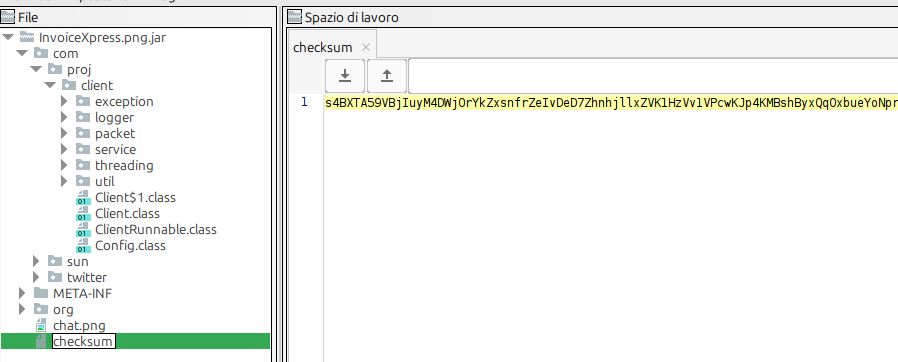Viewport: 898px width, 362px height.
Task: Click the InvoiceXpress.png.jar archive icon
Action: pos(27,37)
